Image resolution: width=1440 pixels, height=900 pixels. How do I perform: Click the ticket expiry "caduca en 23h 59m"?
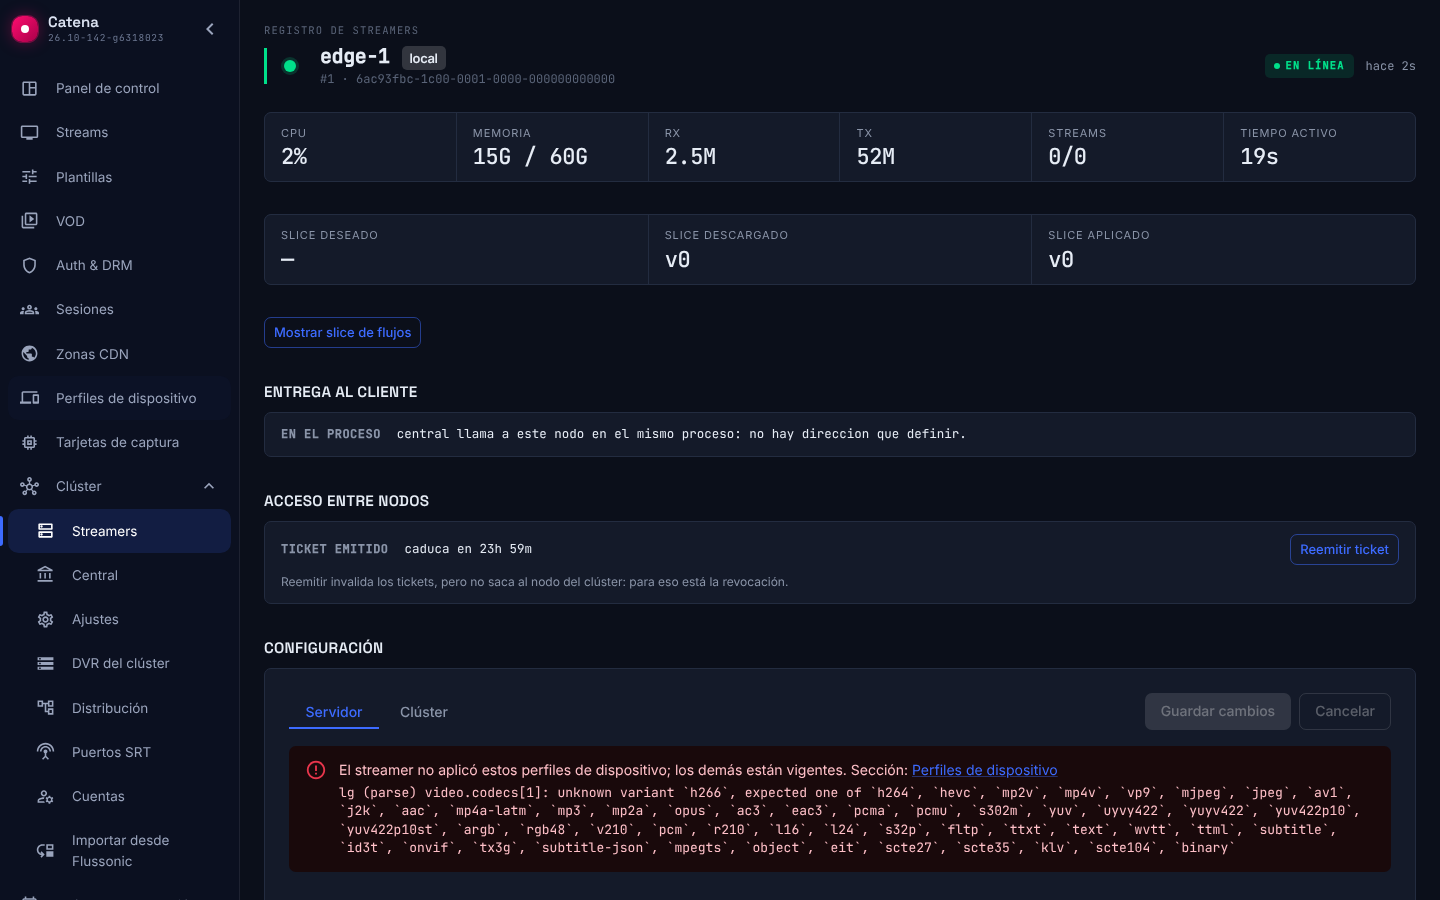(x=468, y=549)
